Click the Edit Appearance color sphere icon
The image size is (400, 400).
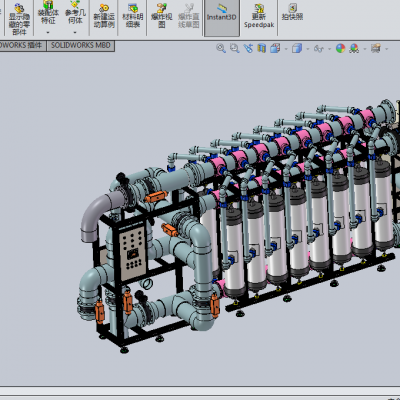click(340, 48)
